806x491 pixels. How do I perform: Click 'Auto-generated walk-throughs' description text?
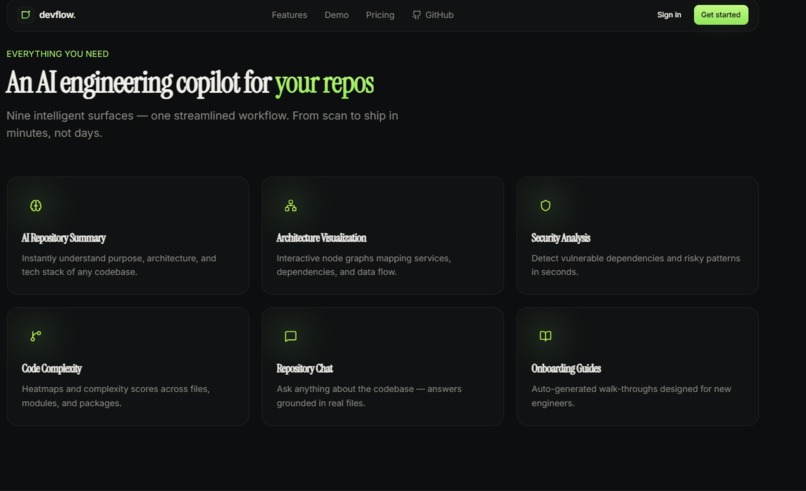coord(631,396)
